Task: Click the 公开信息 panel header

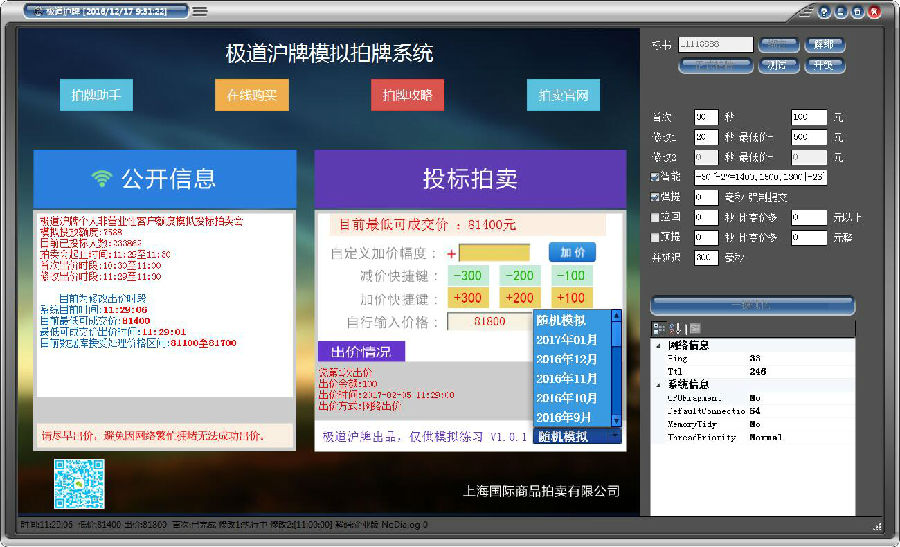Action: pos(165,179)
